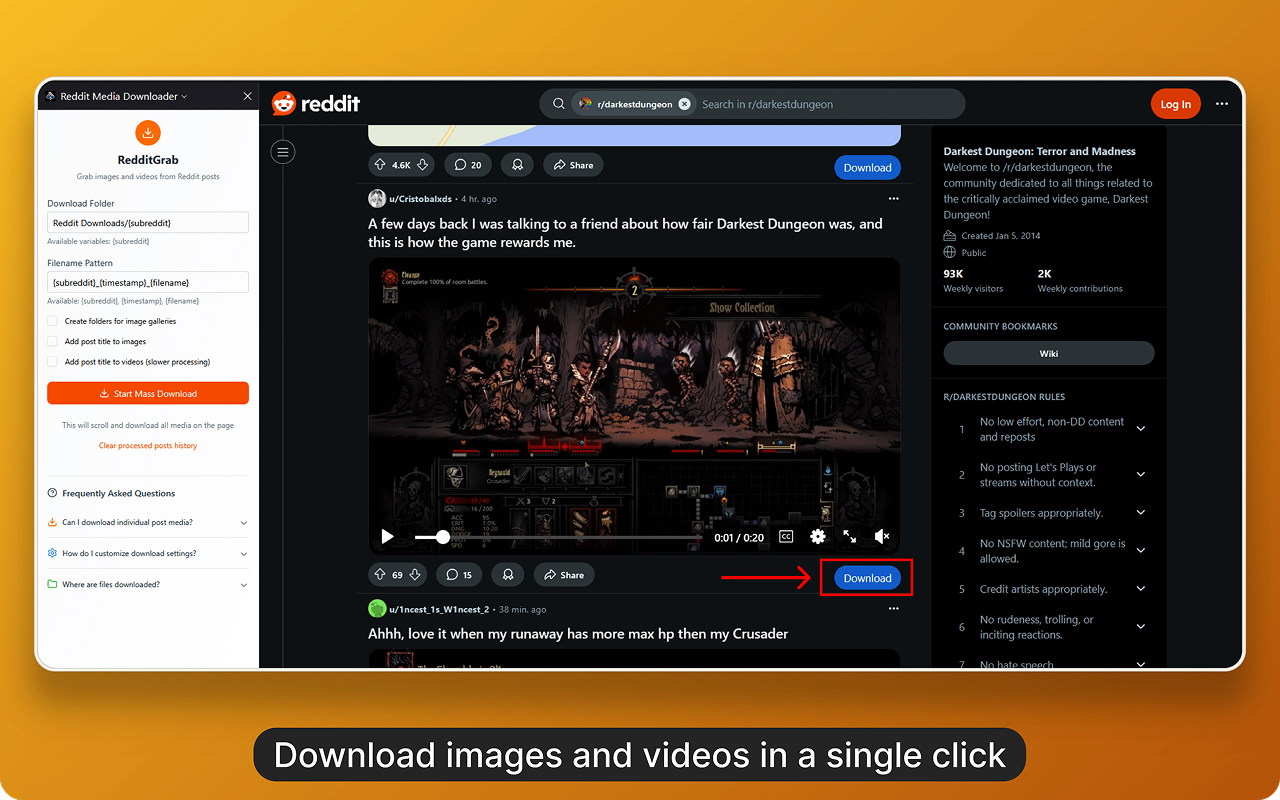This screenshot has height=800, width=1280.
Task: Open the Wiki community bookmark
Action: 1049,353
